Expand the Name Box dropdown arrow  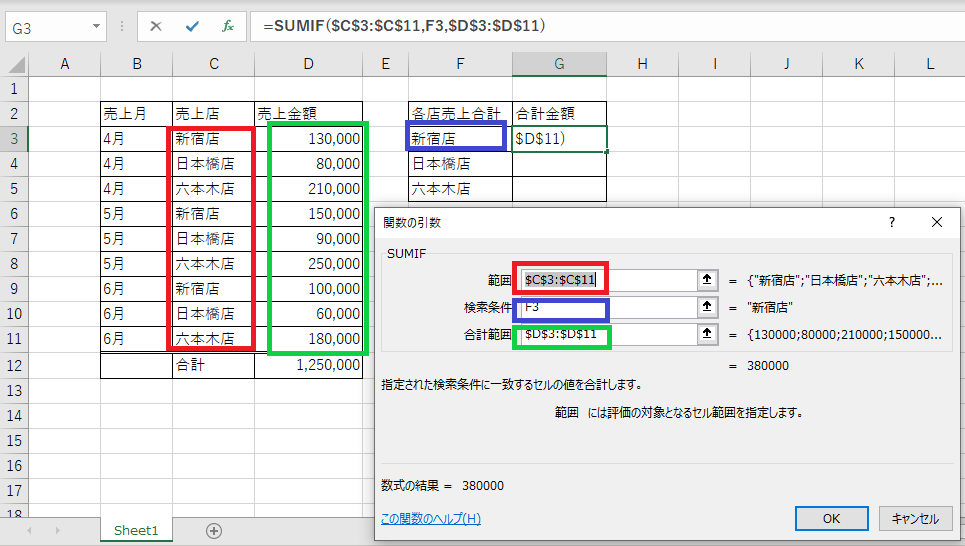click(x=96, y=26)
